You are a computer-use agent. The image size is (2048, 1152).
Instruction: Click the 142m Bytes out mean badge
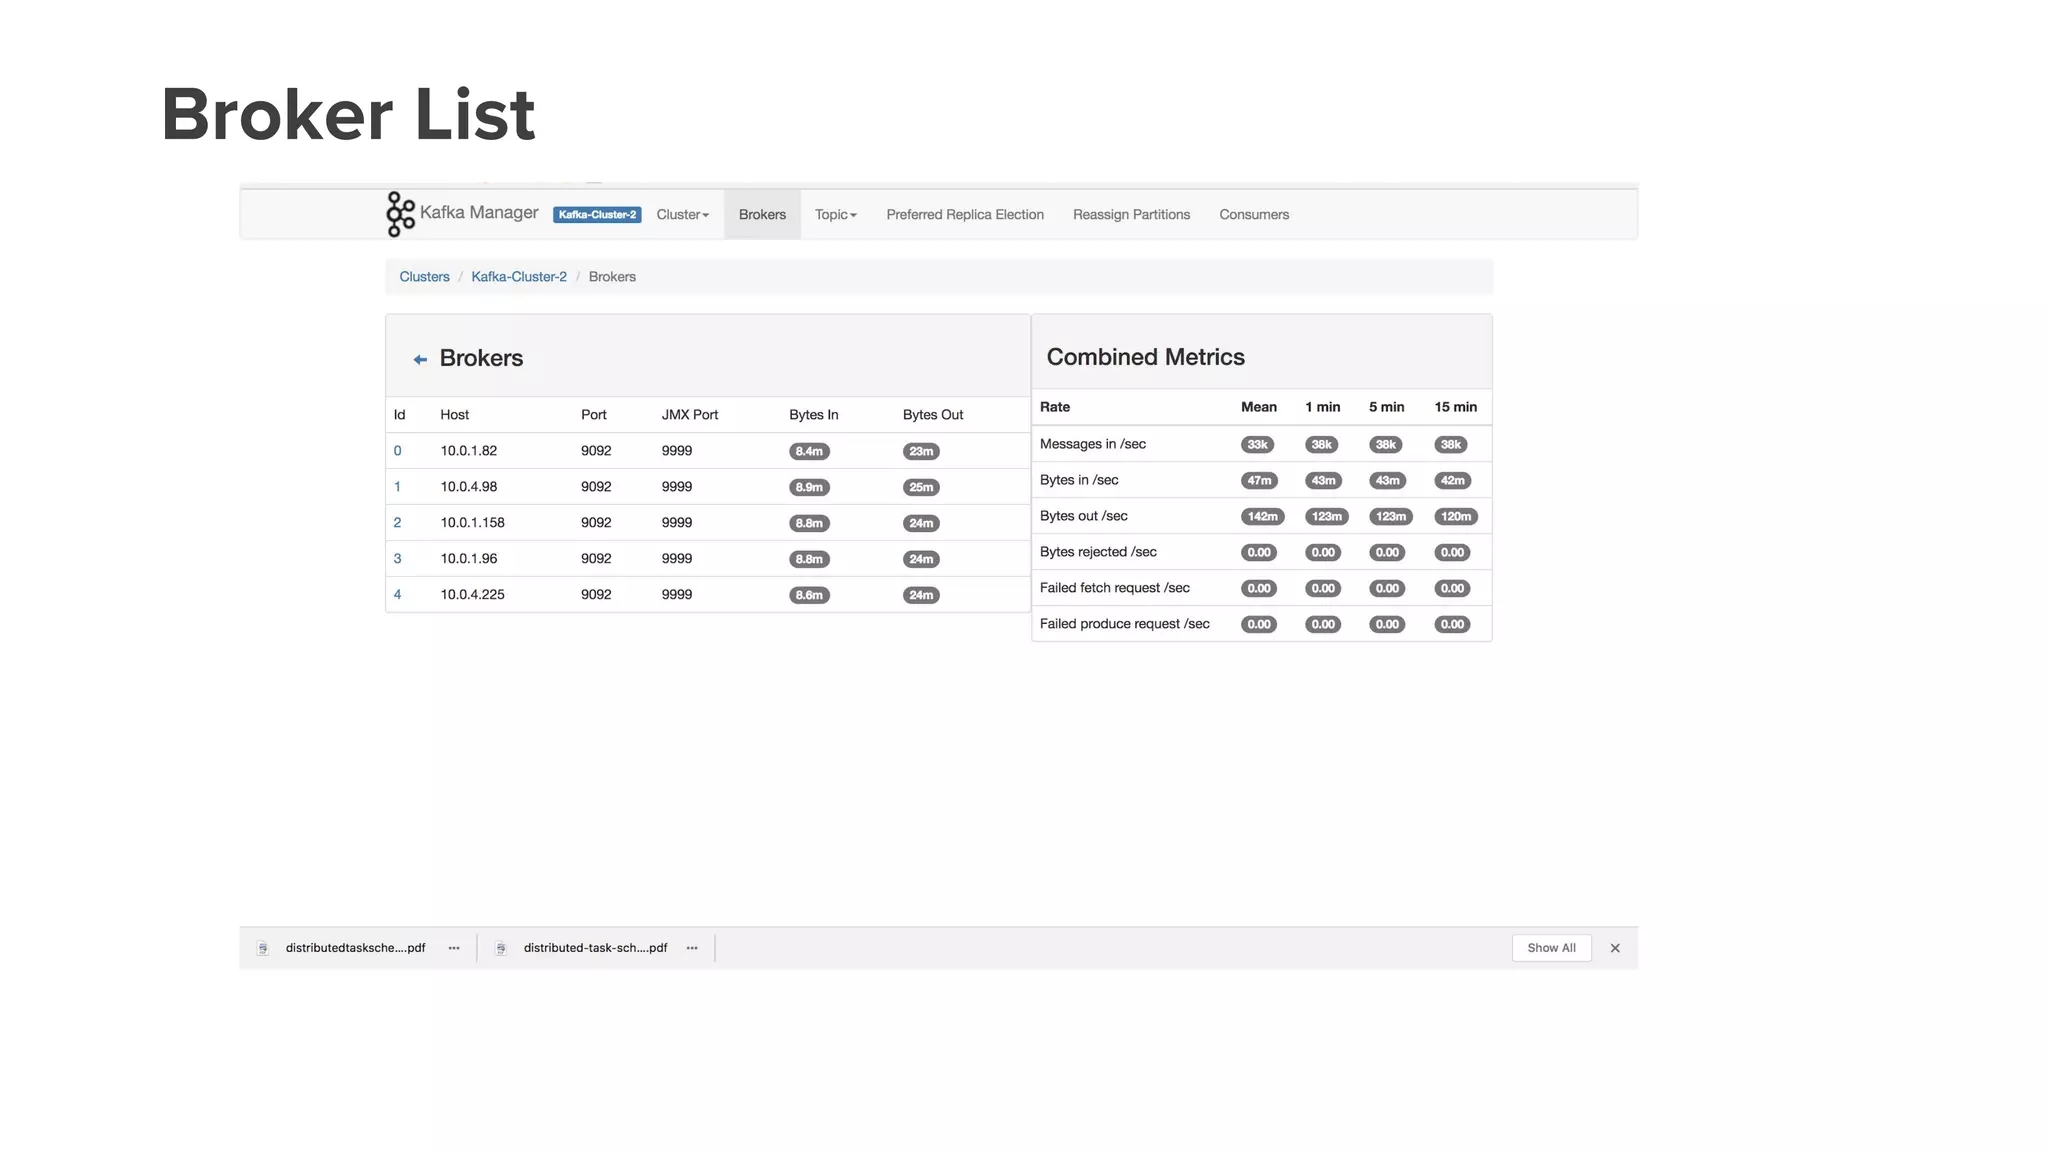[x=1262, y=517]
